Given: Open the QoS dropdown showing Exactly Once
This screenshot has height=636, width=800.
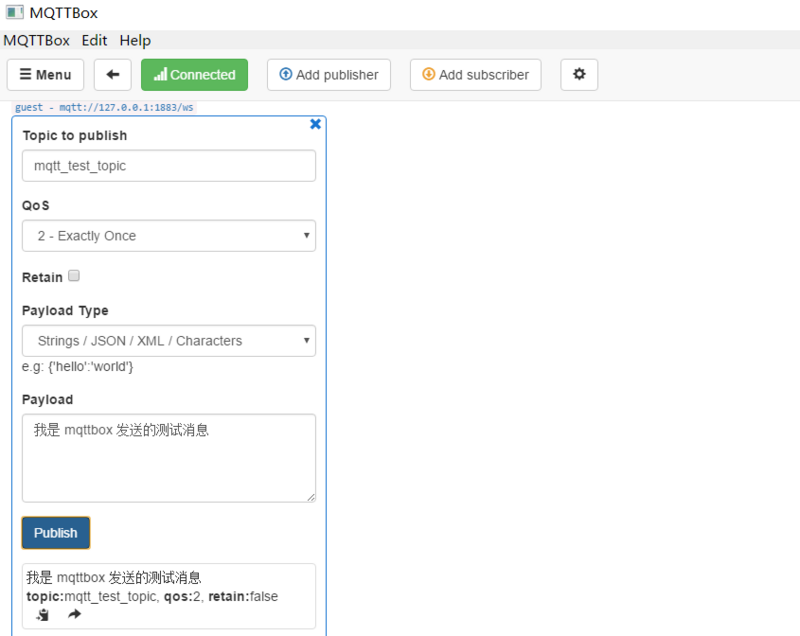Looking at the screenshot, I should [x=168, y=235].
